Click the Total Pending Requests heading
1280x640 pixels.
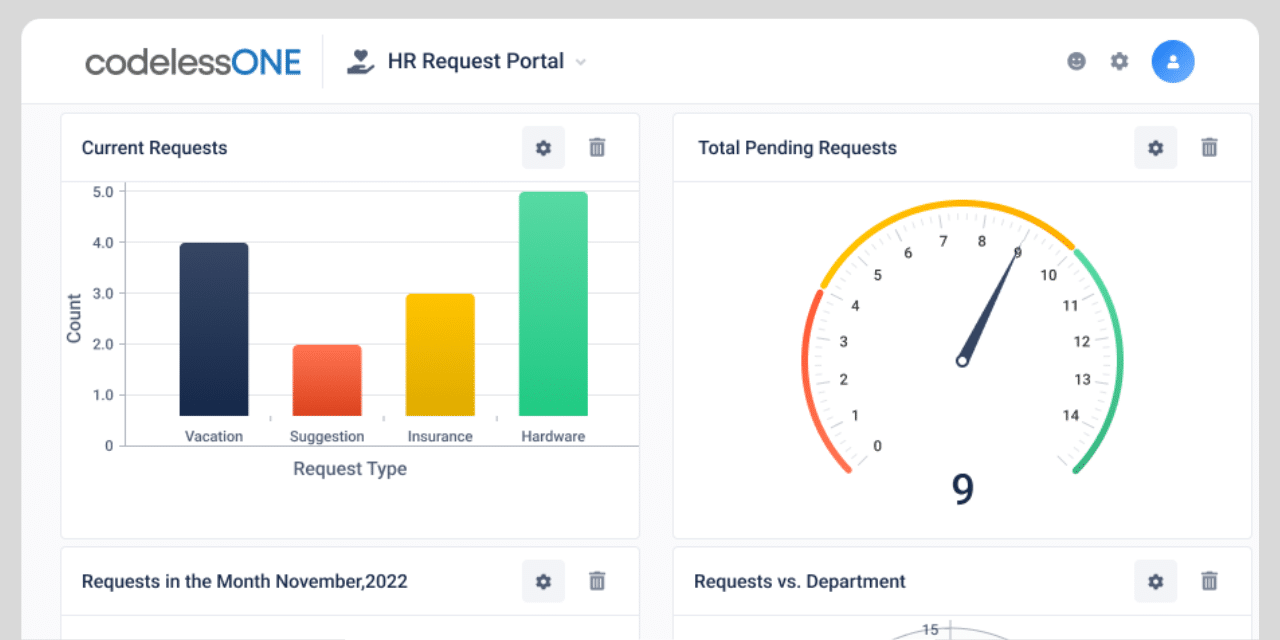coord(797,148)
